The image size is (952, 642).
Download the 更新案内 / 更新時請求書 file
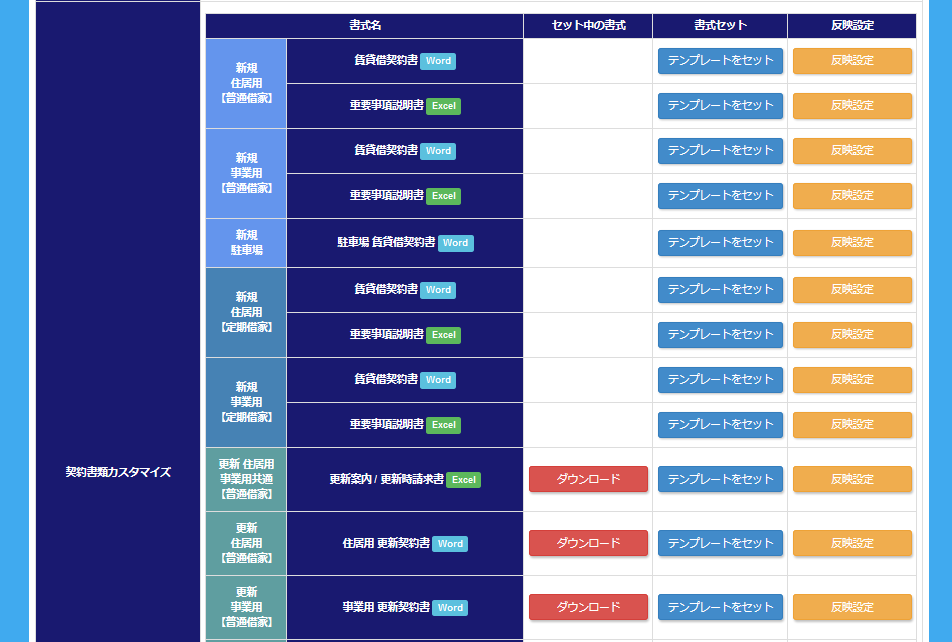[x=588, y=479]
